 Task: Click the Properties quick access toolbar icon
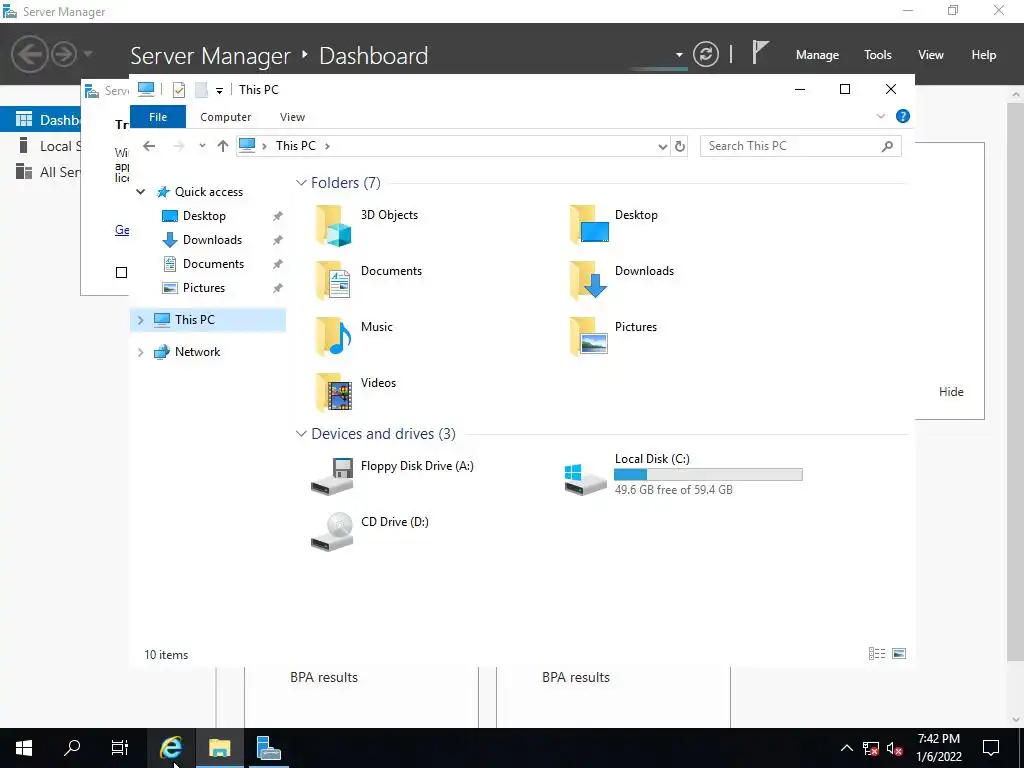pyautogui.click(x=179, y=89)
